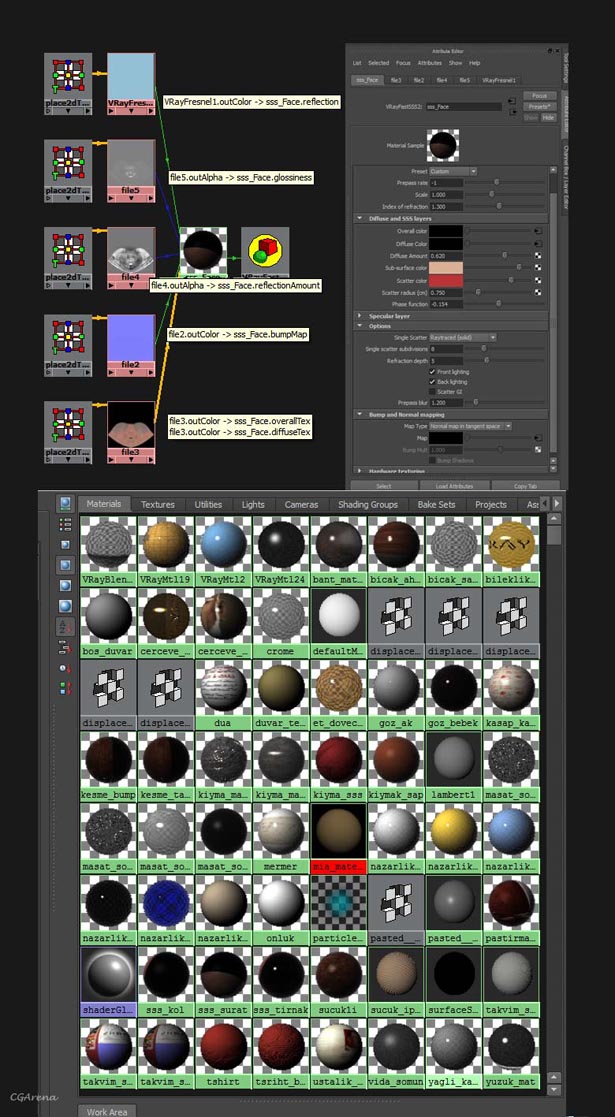Open the Map Type dropdown
The height and width of the screenshot is (1117, 615).
click(x=470, y=426)
